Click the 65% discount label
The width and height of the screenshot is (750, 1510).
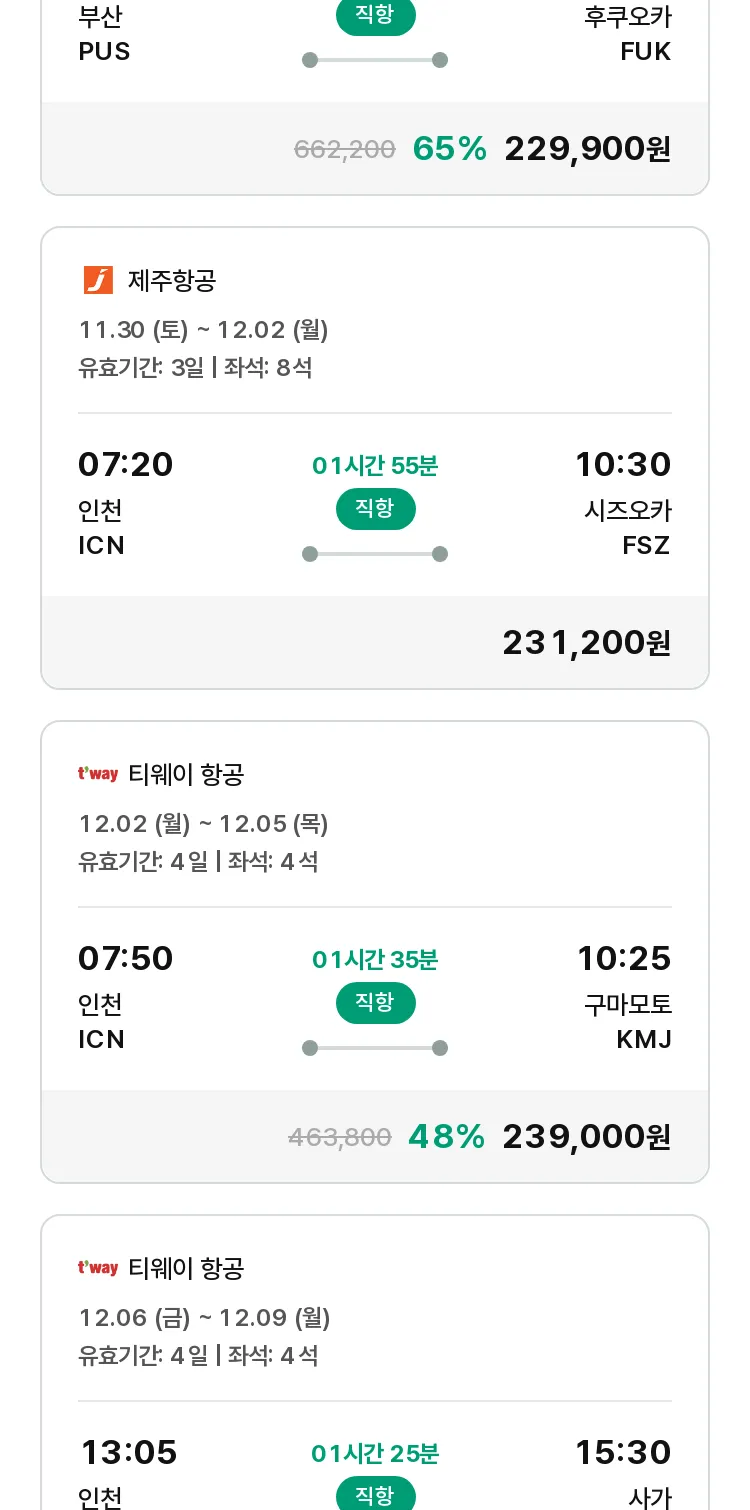(x=449, y=149)
